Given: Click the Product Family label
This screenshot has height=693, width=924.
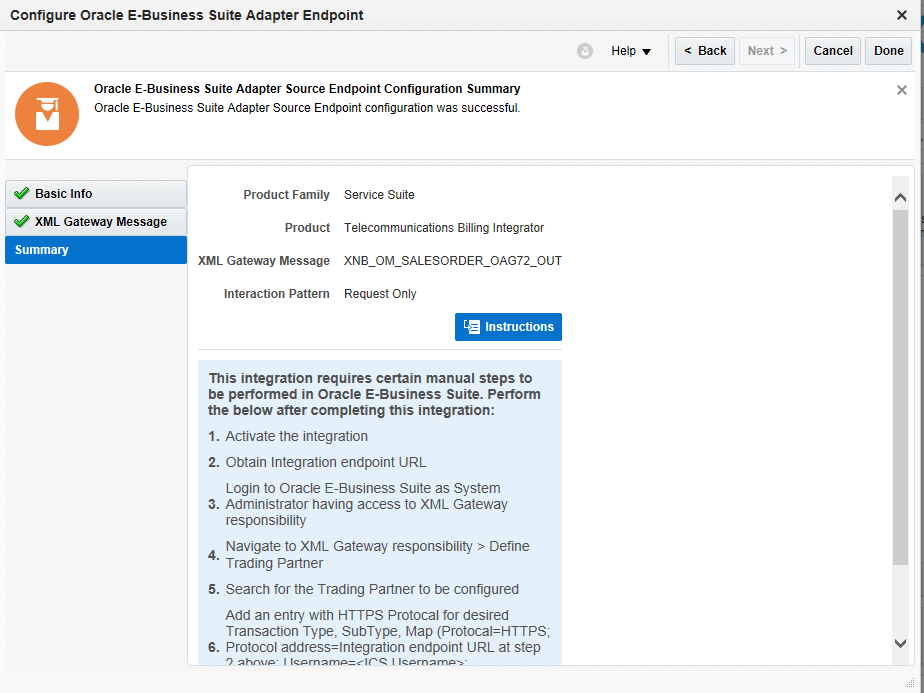Looking at the screenshot, I should click(286, 194).
